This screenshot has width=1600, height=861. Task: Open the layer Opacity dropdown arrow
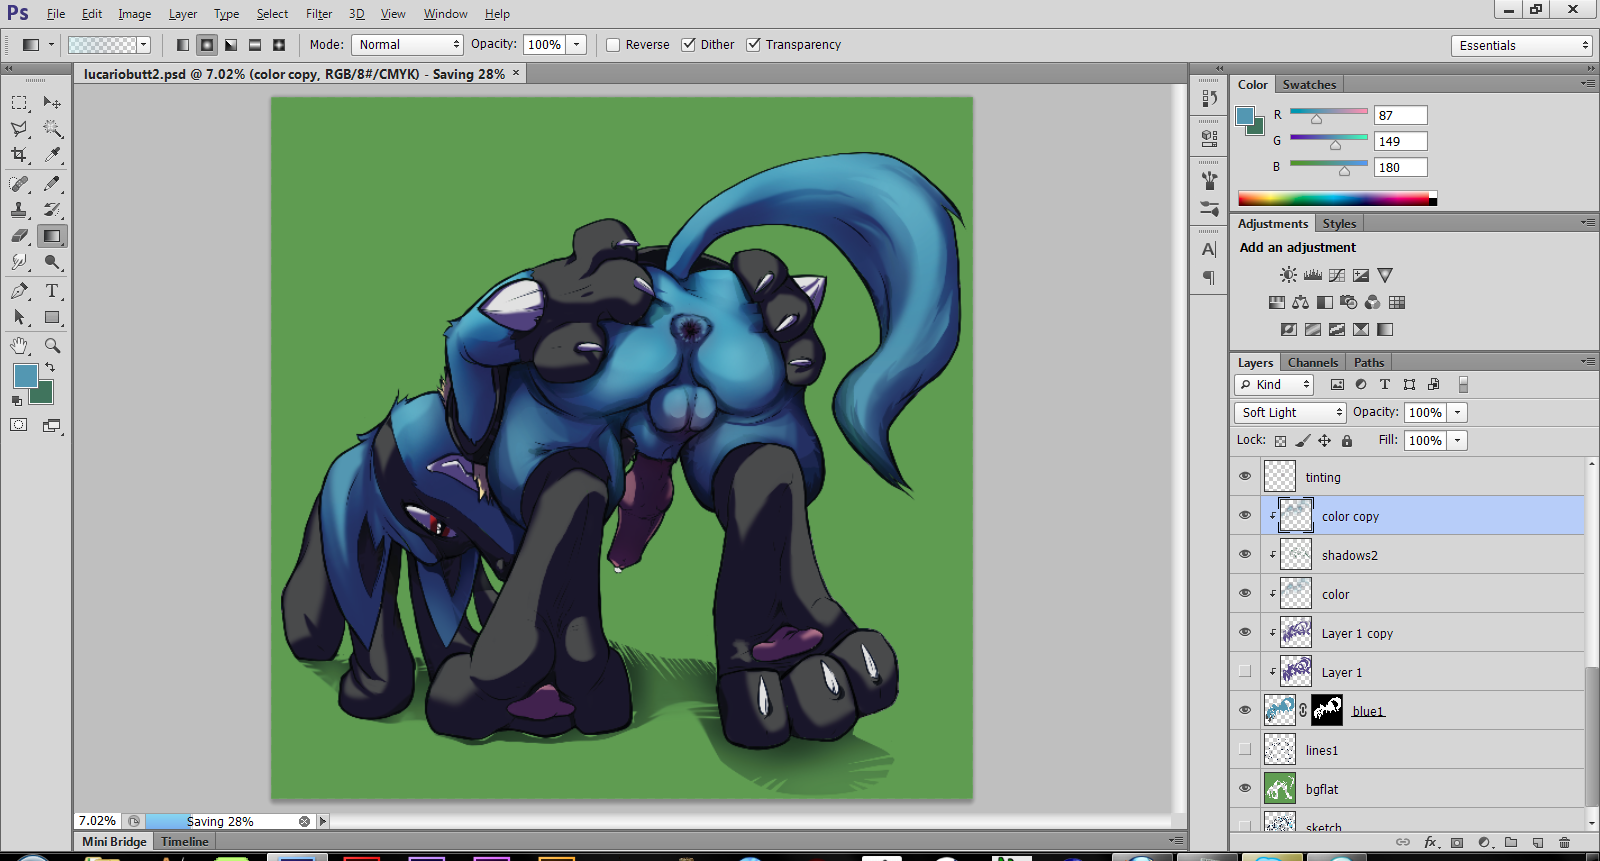pos(1457,413)
